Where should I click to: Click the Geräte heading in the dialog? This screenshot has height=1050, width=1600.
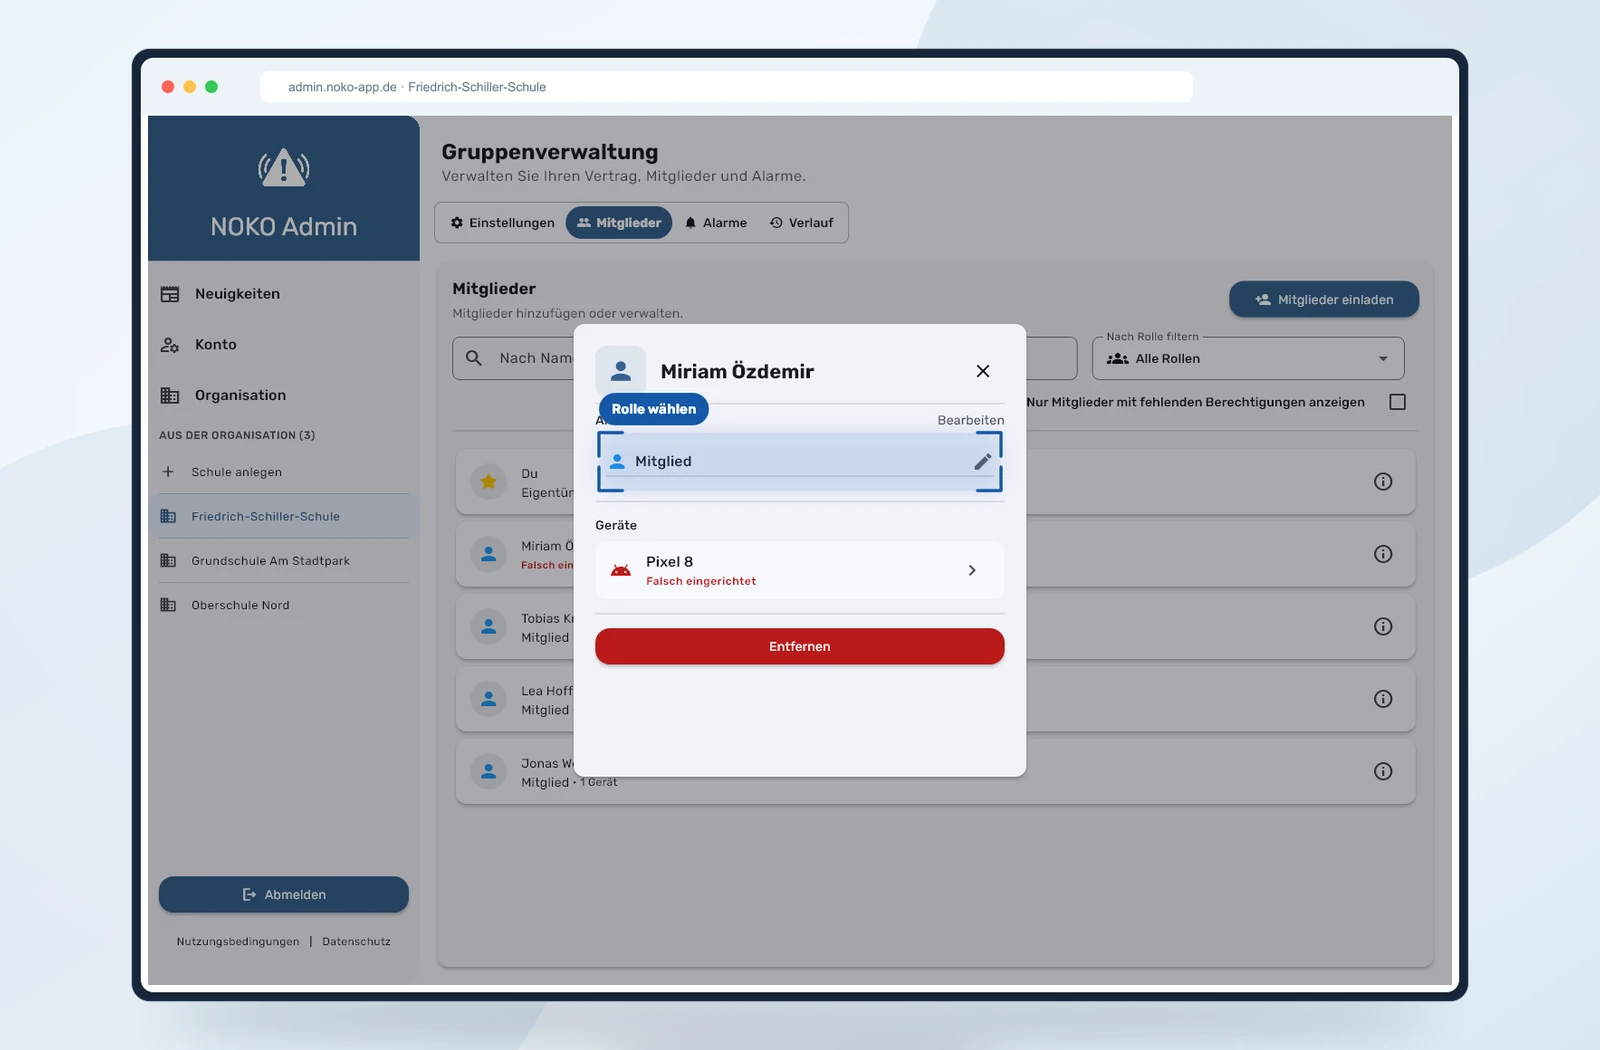(616, 525)
